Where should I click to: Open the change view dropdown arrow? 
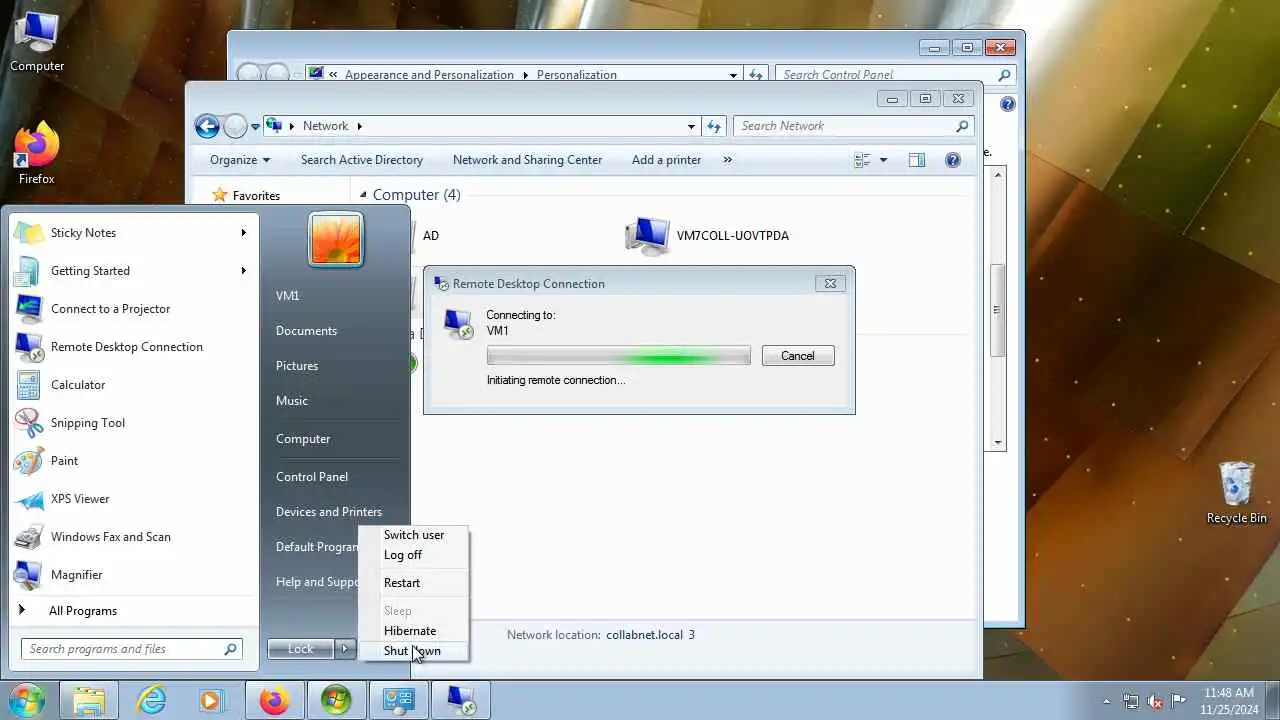coord(883,160)
